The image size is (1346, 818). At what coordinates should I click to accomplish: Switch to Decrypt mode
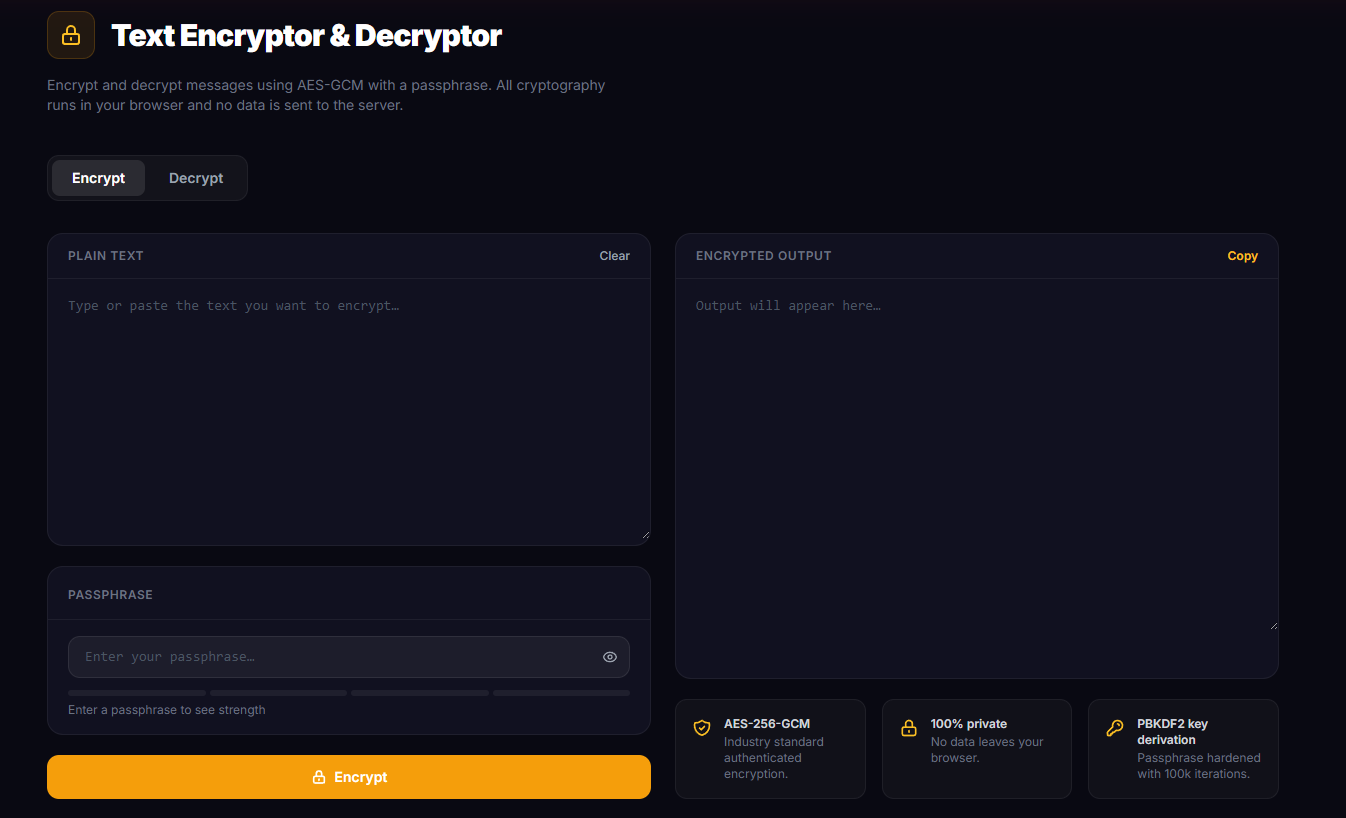pyautogui.click(x=195, y=178)
